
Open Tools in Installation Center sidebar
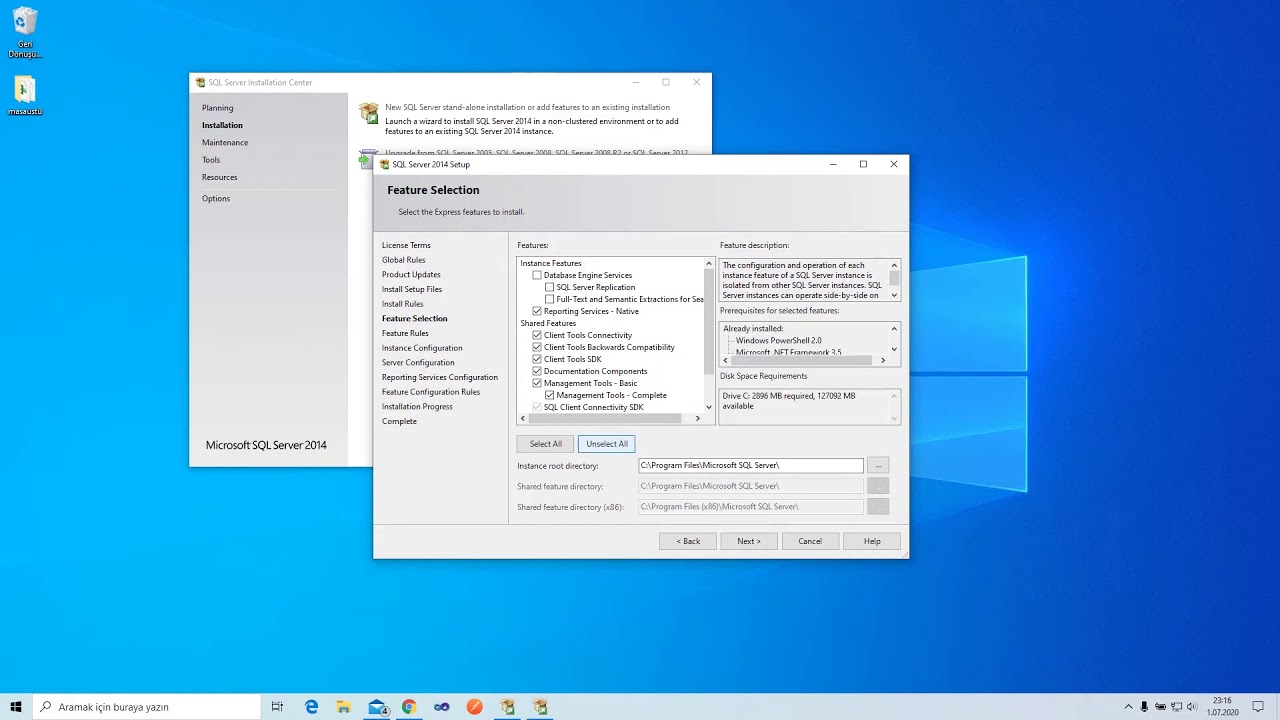211,160
